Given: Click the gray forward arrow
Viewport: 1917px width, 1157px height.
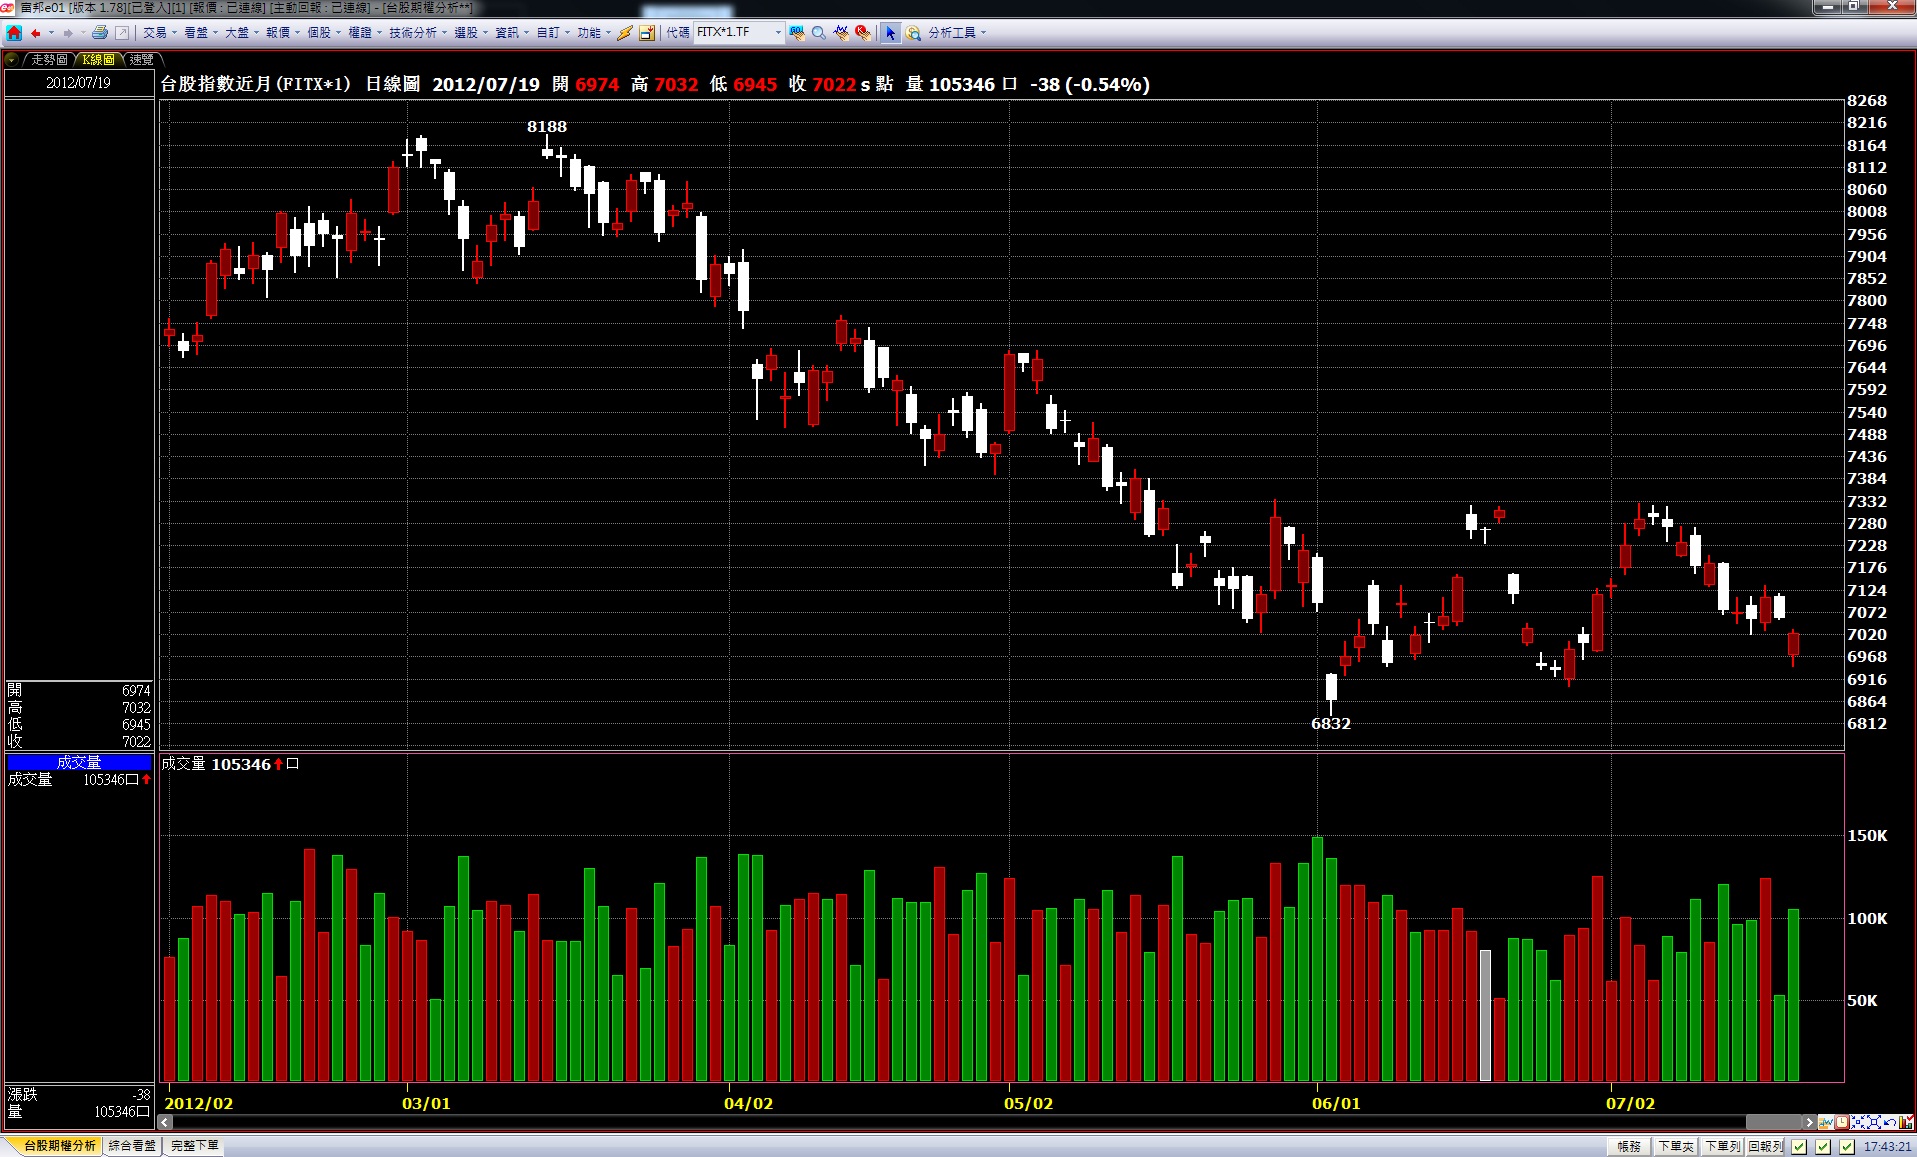Looking at the screenshot, I should coord(68,33).
